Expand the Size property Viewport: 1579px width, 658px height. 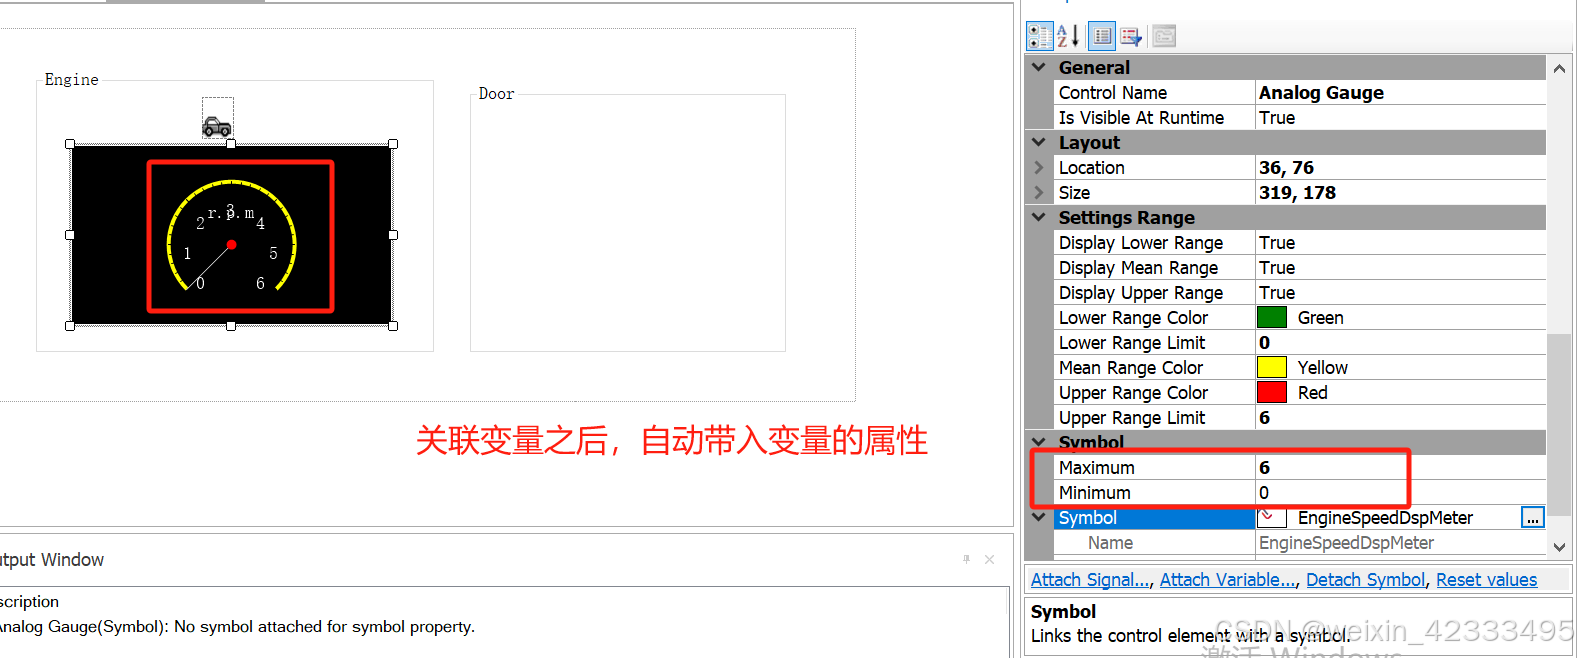1039,192
